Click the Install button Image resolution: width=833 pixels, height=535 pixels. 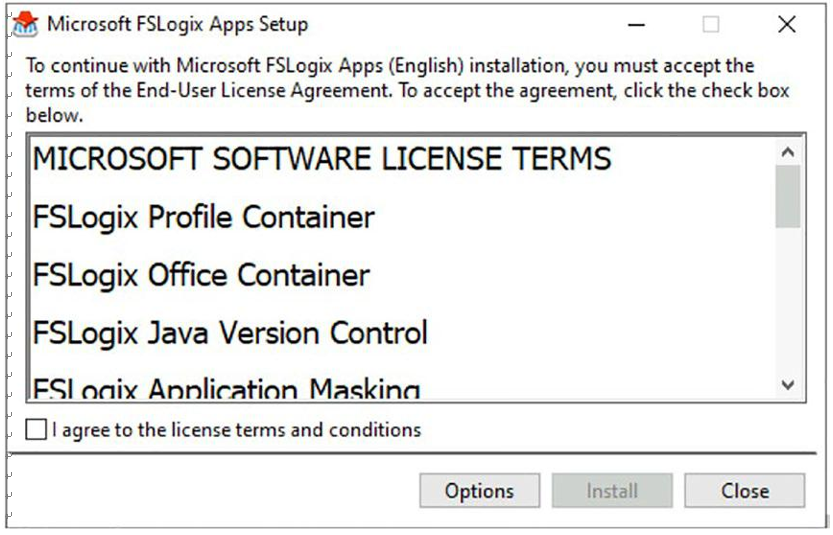tap(612, 491)
